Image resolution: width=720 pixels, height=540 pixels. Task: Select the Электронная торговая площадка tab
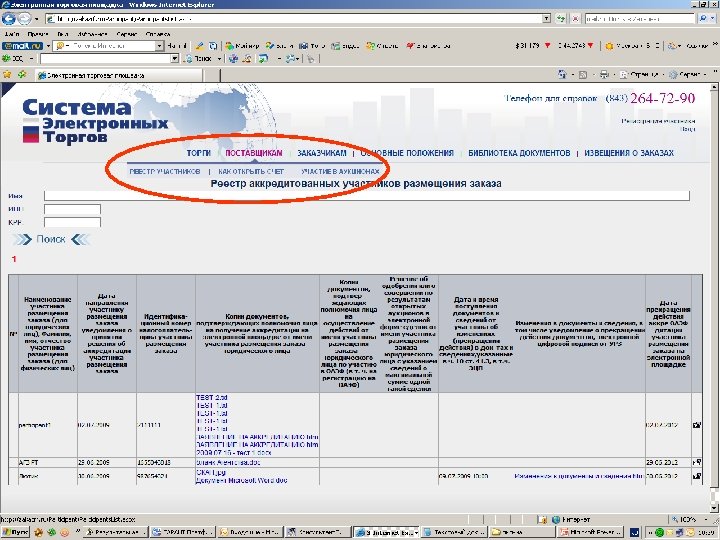119,75
